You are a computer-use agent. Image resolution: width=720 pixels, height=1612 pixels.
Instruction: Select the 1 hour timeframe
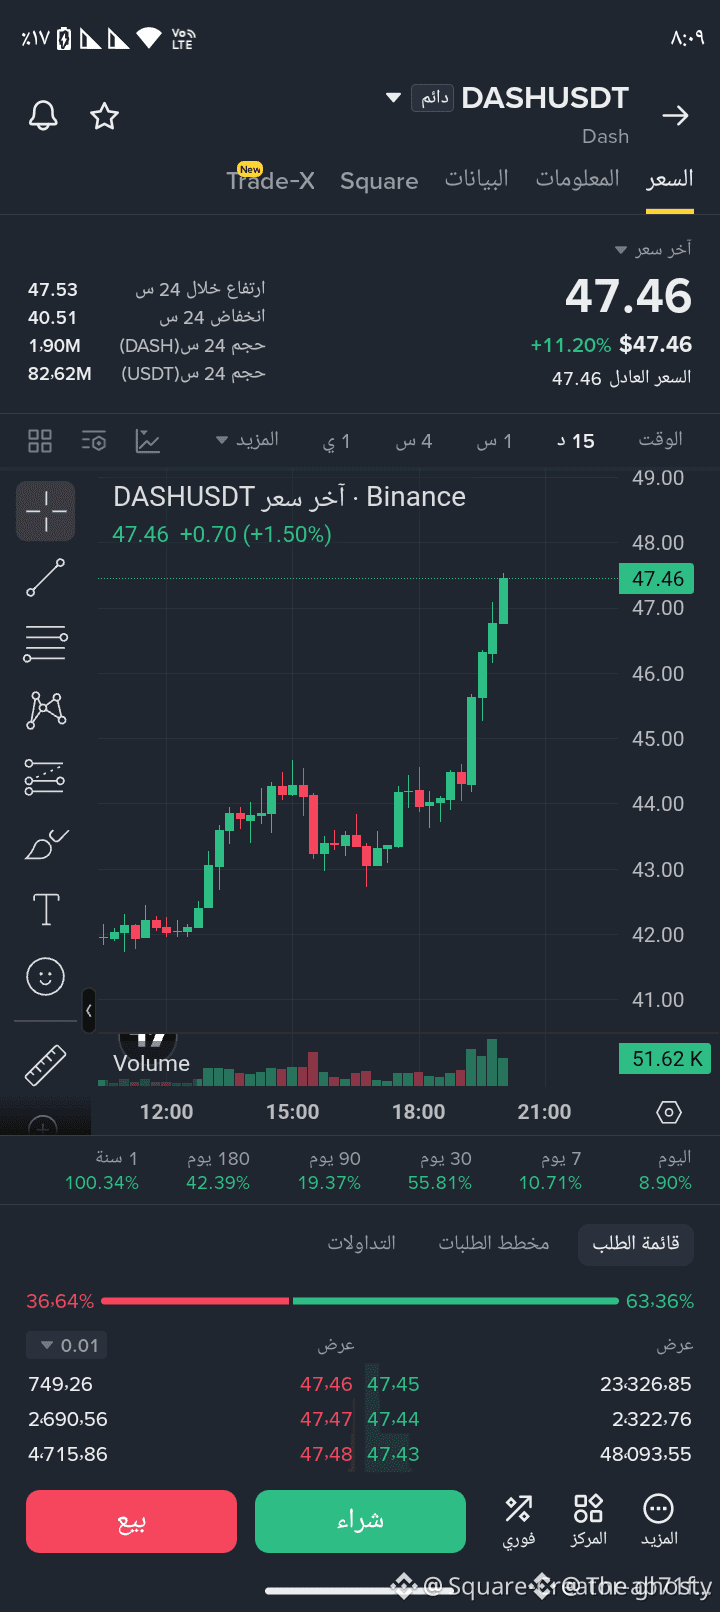494,441
